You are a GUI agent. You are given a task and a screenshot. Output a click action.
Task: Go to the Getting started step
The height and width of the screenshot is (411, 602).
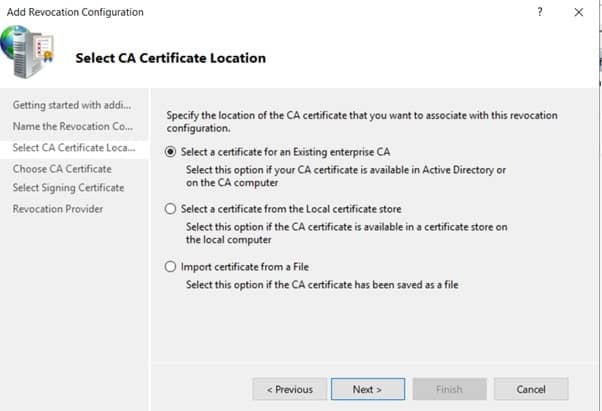point(71,105)
